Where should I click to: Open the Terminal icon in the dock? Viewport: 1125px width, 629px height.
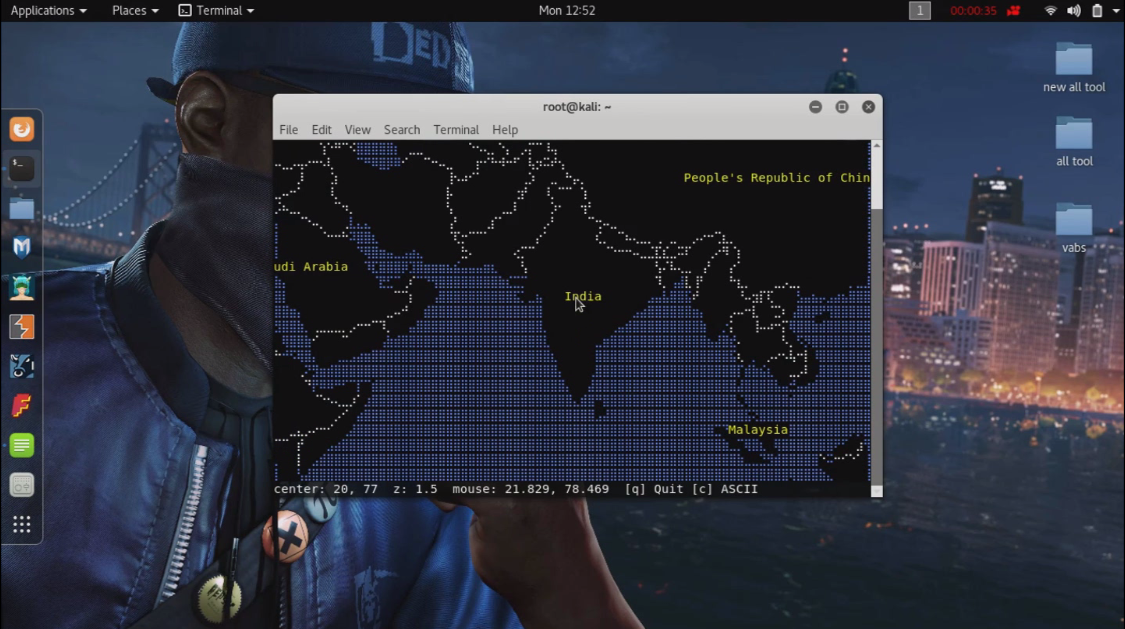pos(22,169)
